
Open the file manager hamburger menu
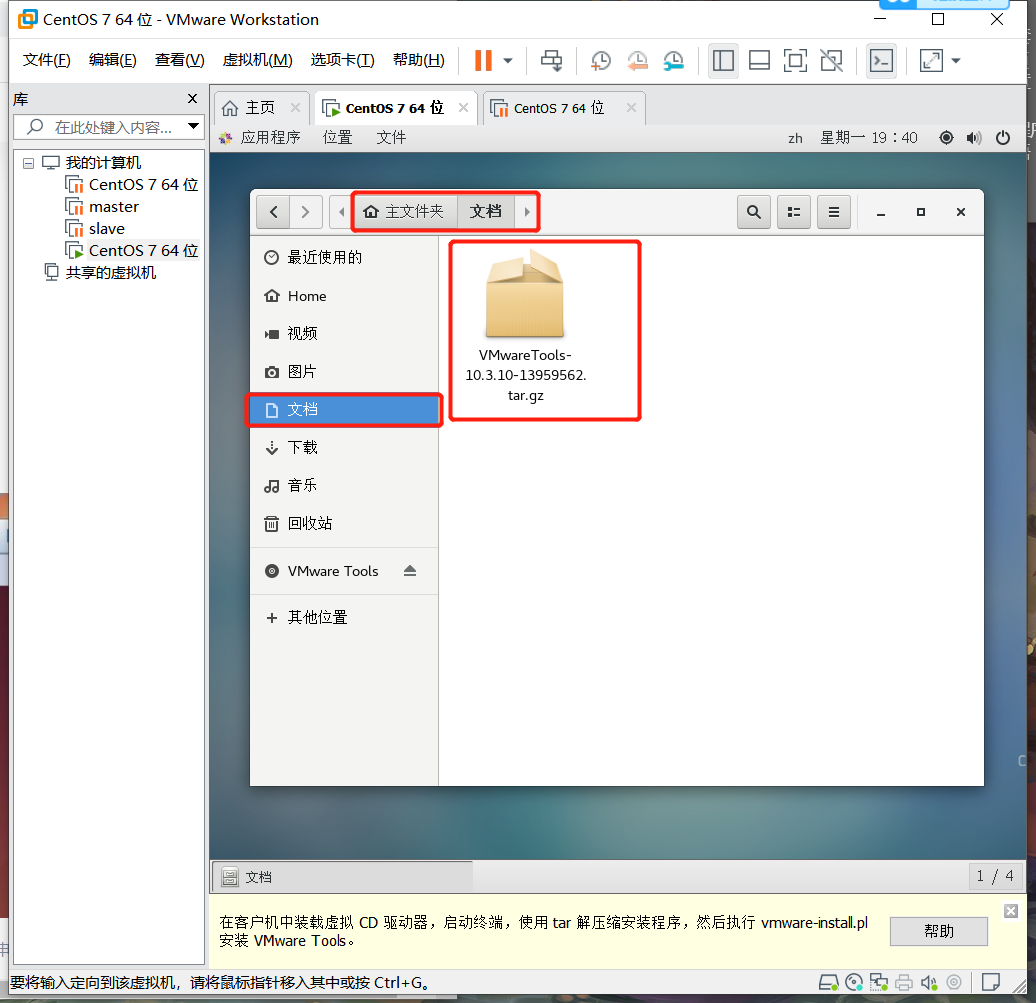point(834,212)
